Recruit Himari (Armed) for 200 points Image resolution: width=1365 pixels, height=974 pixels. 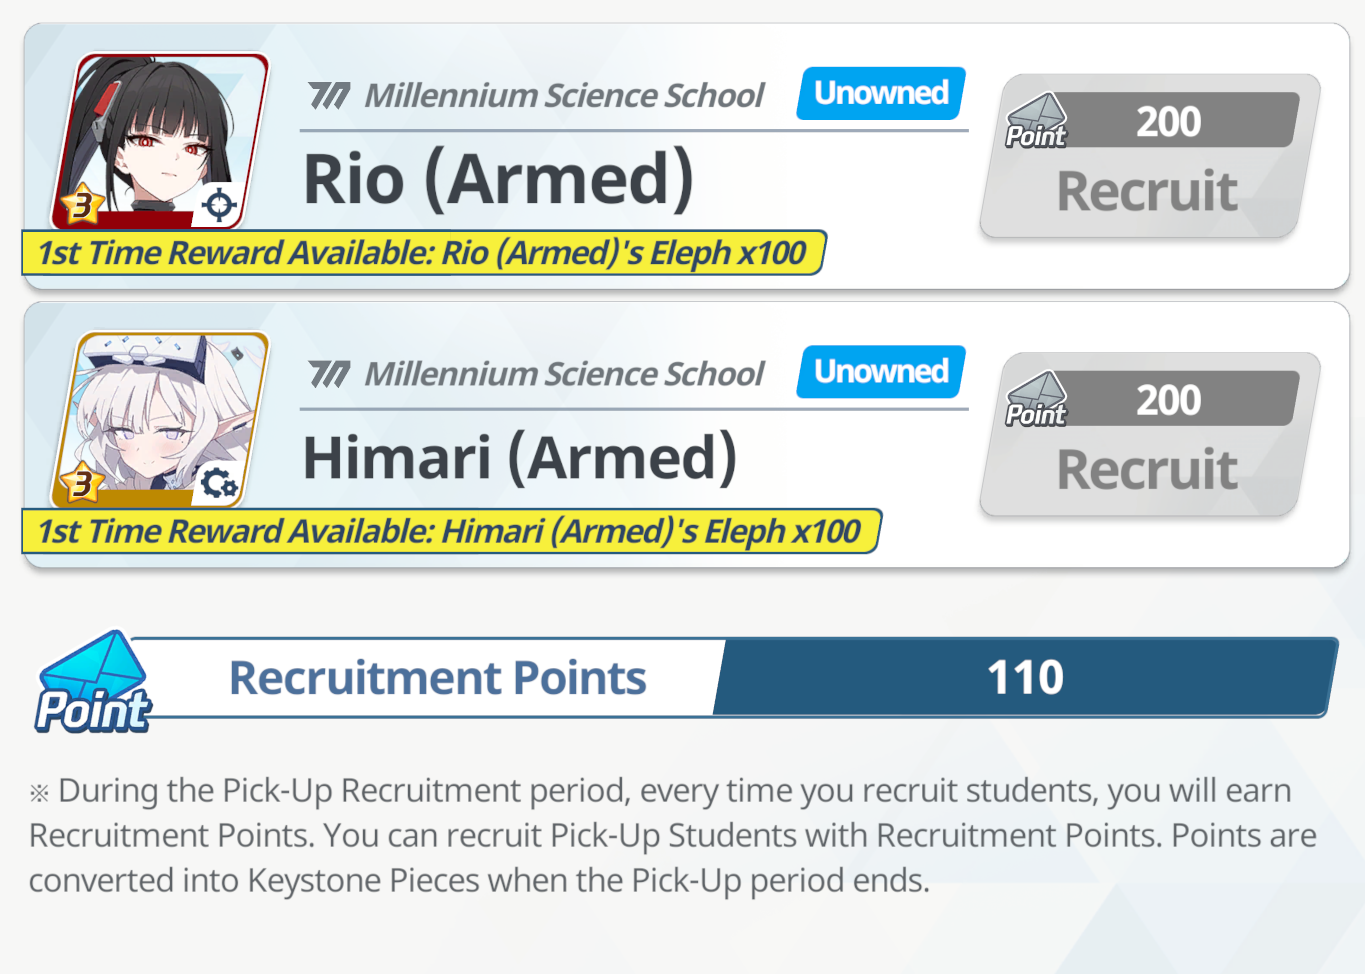(1150, 434)
